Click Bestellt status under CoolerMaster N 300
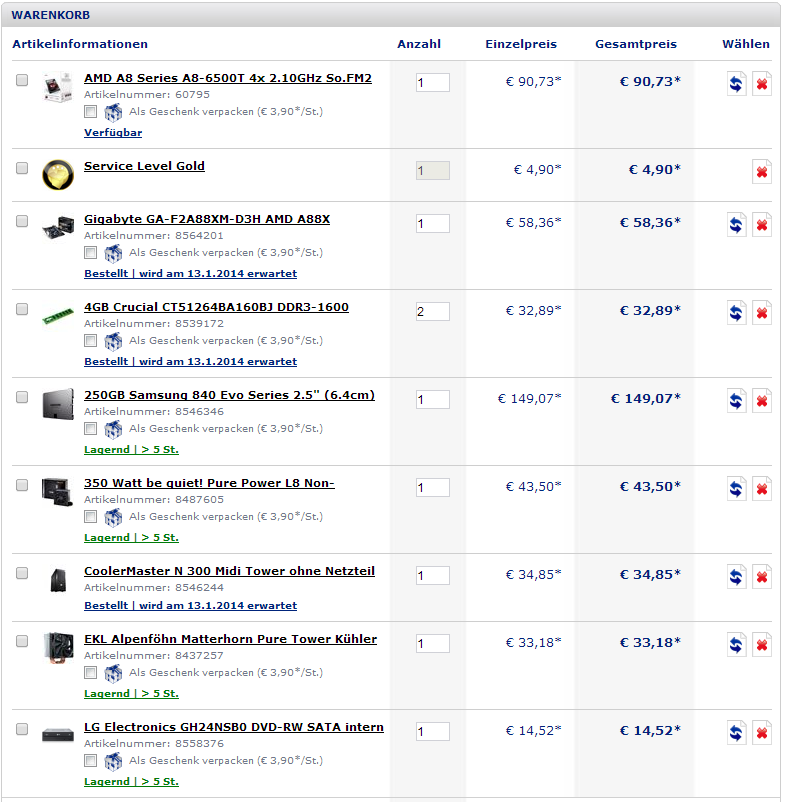Screen dimensions: 785x802 190,606
